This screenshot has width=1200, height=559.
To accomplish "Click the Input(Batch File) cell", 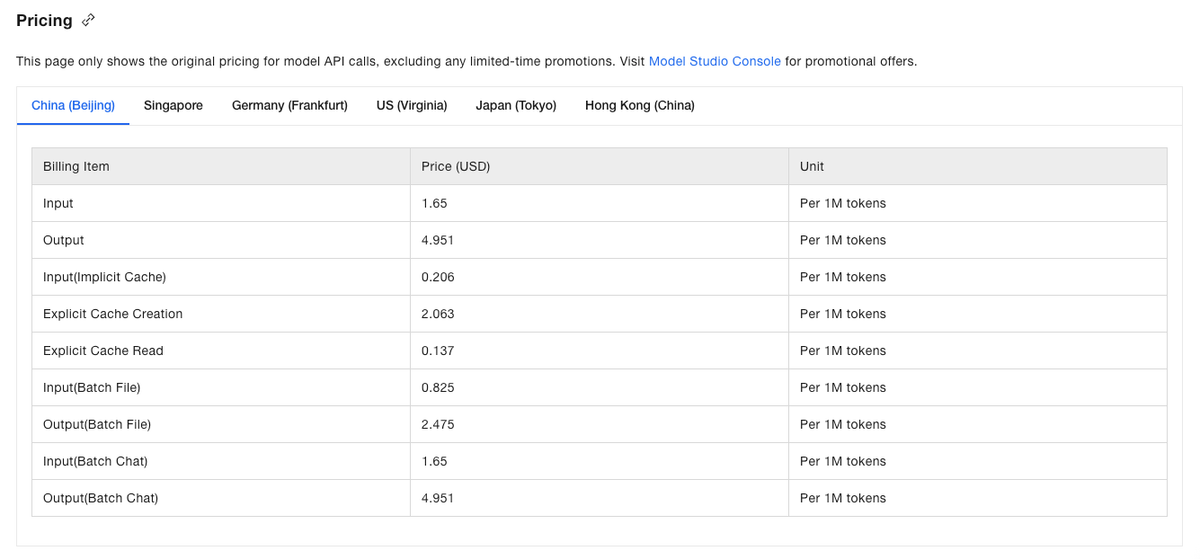I will point(221,388).
